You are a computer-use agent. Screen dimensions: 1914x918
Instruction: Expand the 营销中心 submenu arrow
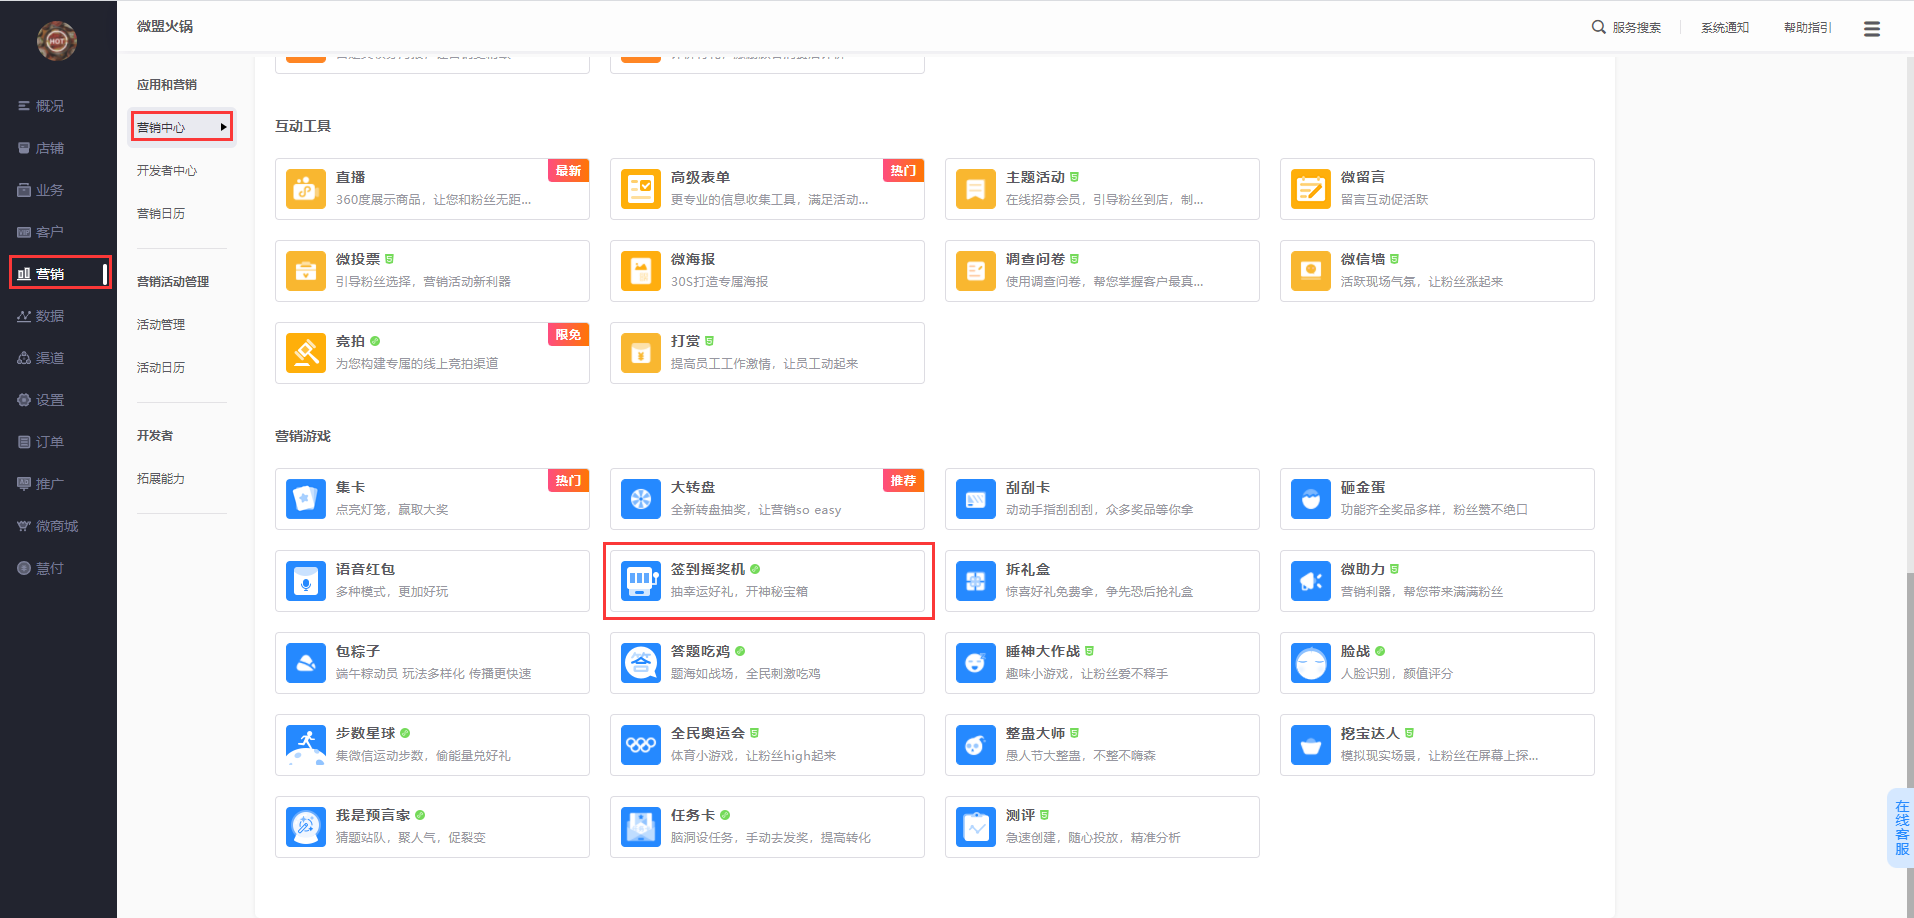tap(224, 127)
